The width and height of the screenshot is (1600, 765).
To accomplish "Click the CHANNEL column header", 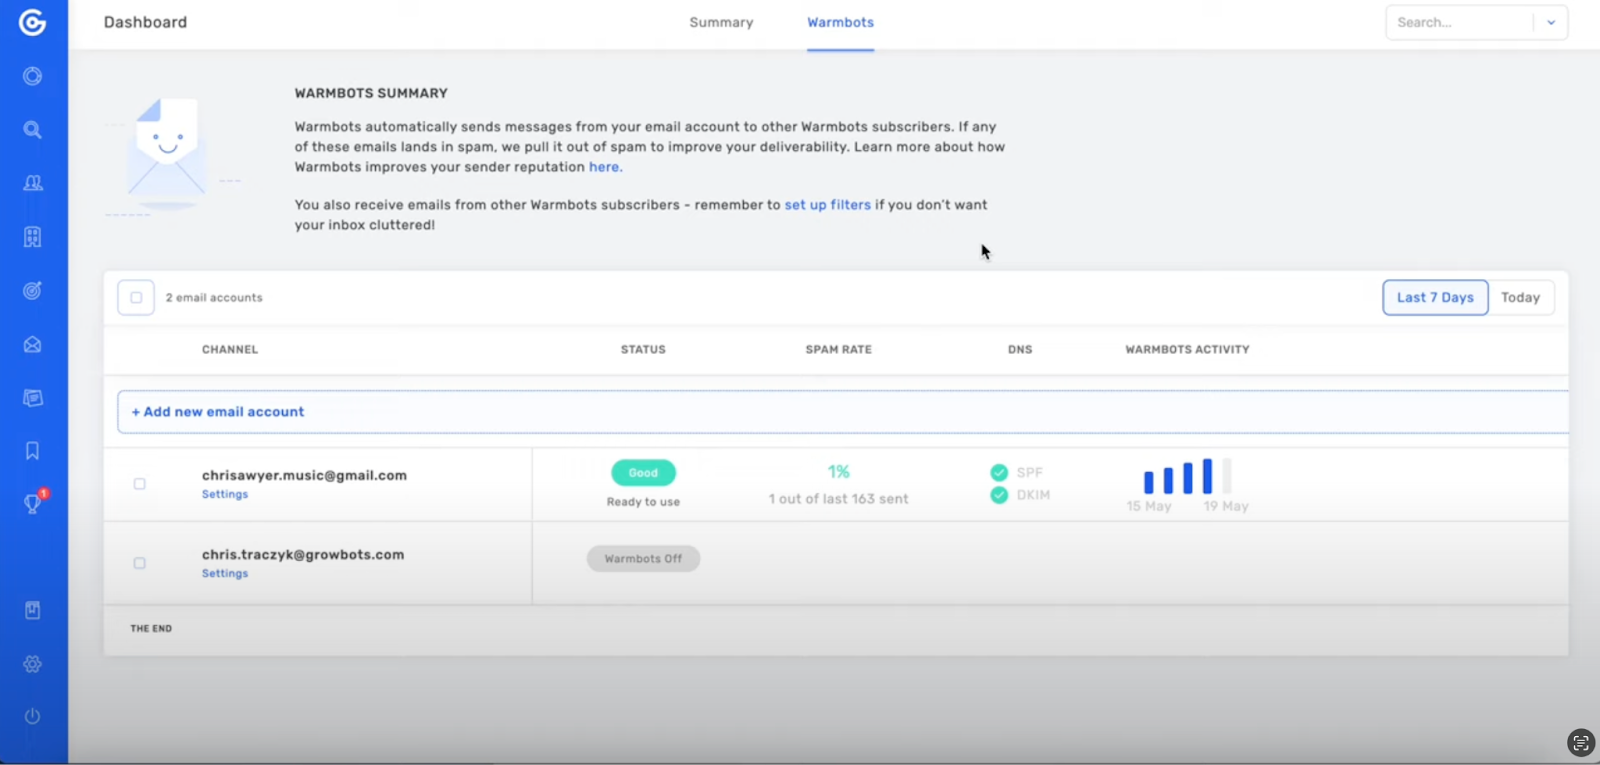I will (230, 349).
